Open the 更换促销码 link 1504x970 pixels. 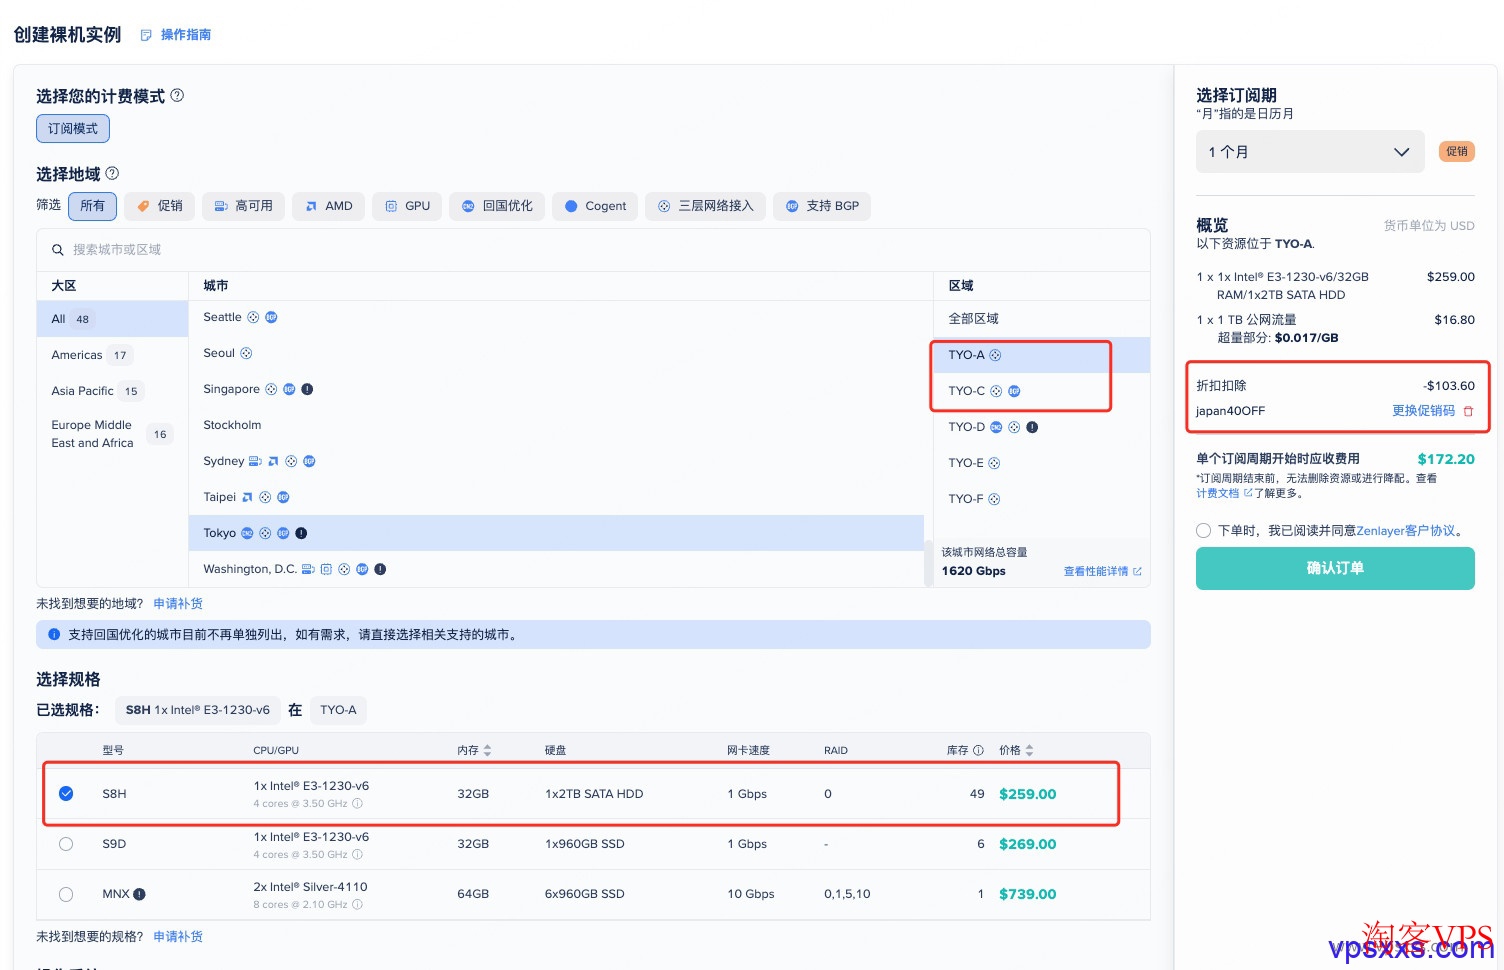(x=1423, y=411)
